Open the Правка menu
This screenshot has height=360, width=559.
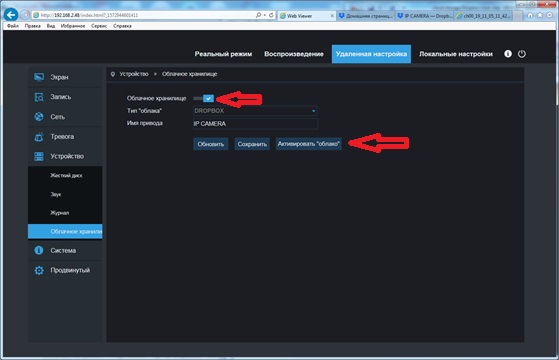[32, 26]
